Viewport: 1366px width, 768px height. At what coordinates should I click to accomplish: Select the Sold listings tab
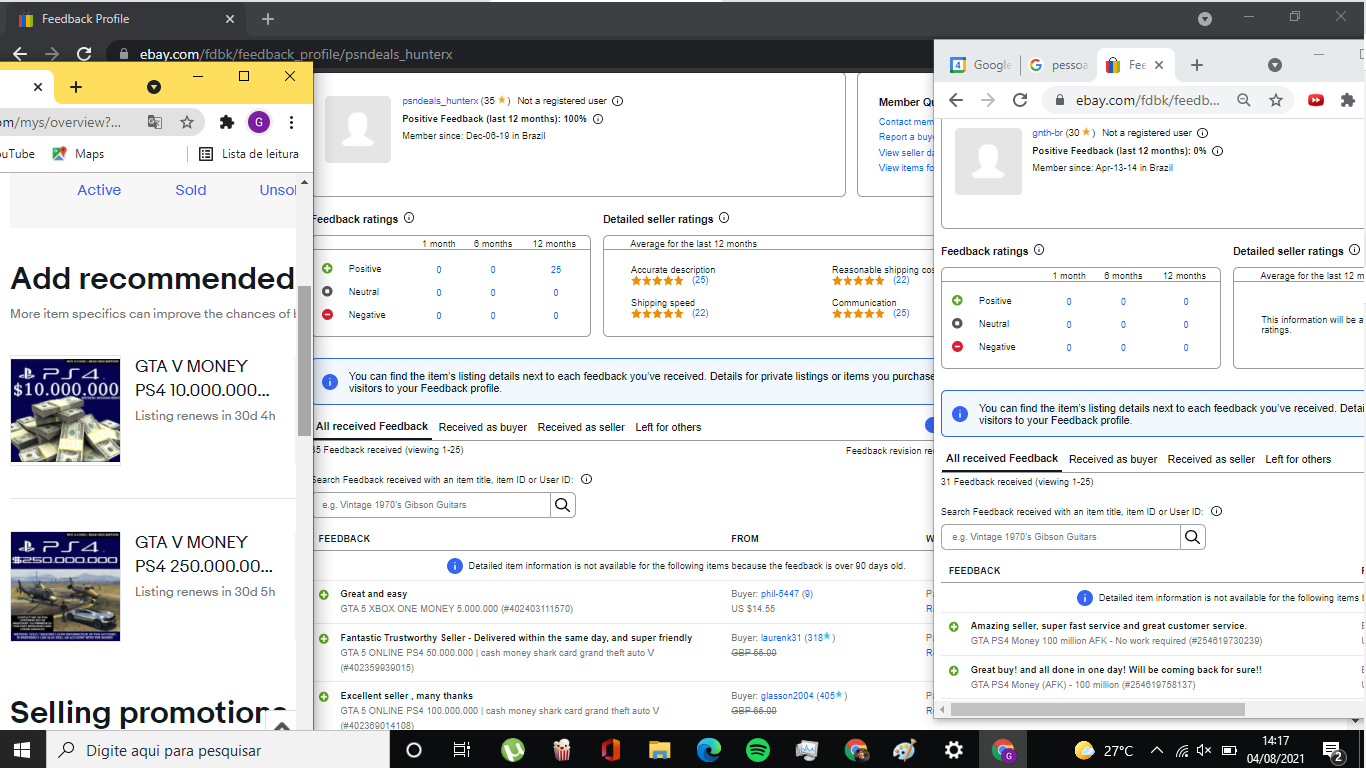(191, 190)
